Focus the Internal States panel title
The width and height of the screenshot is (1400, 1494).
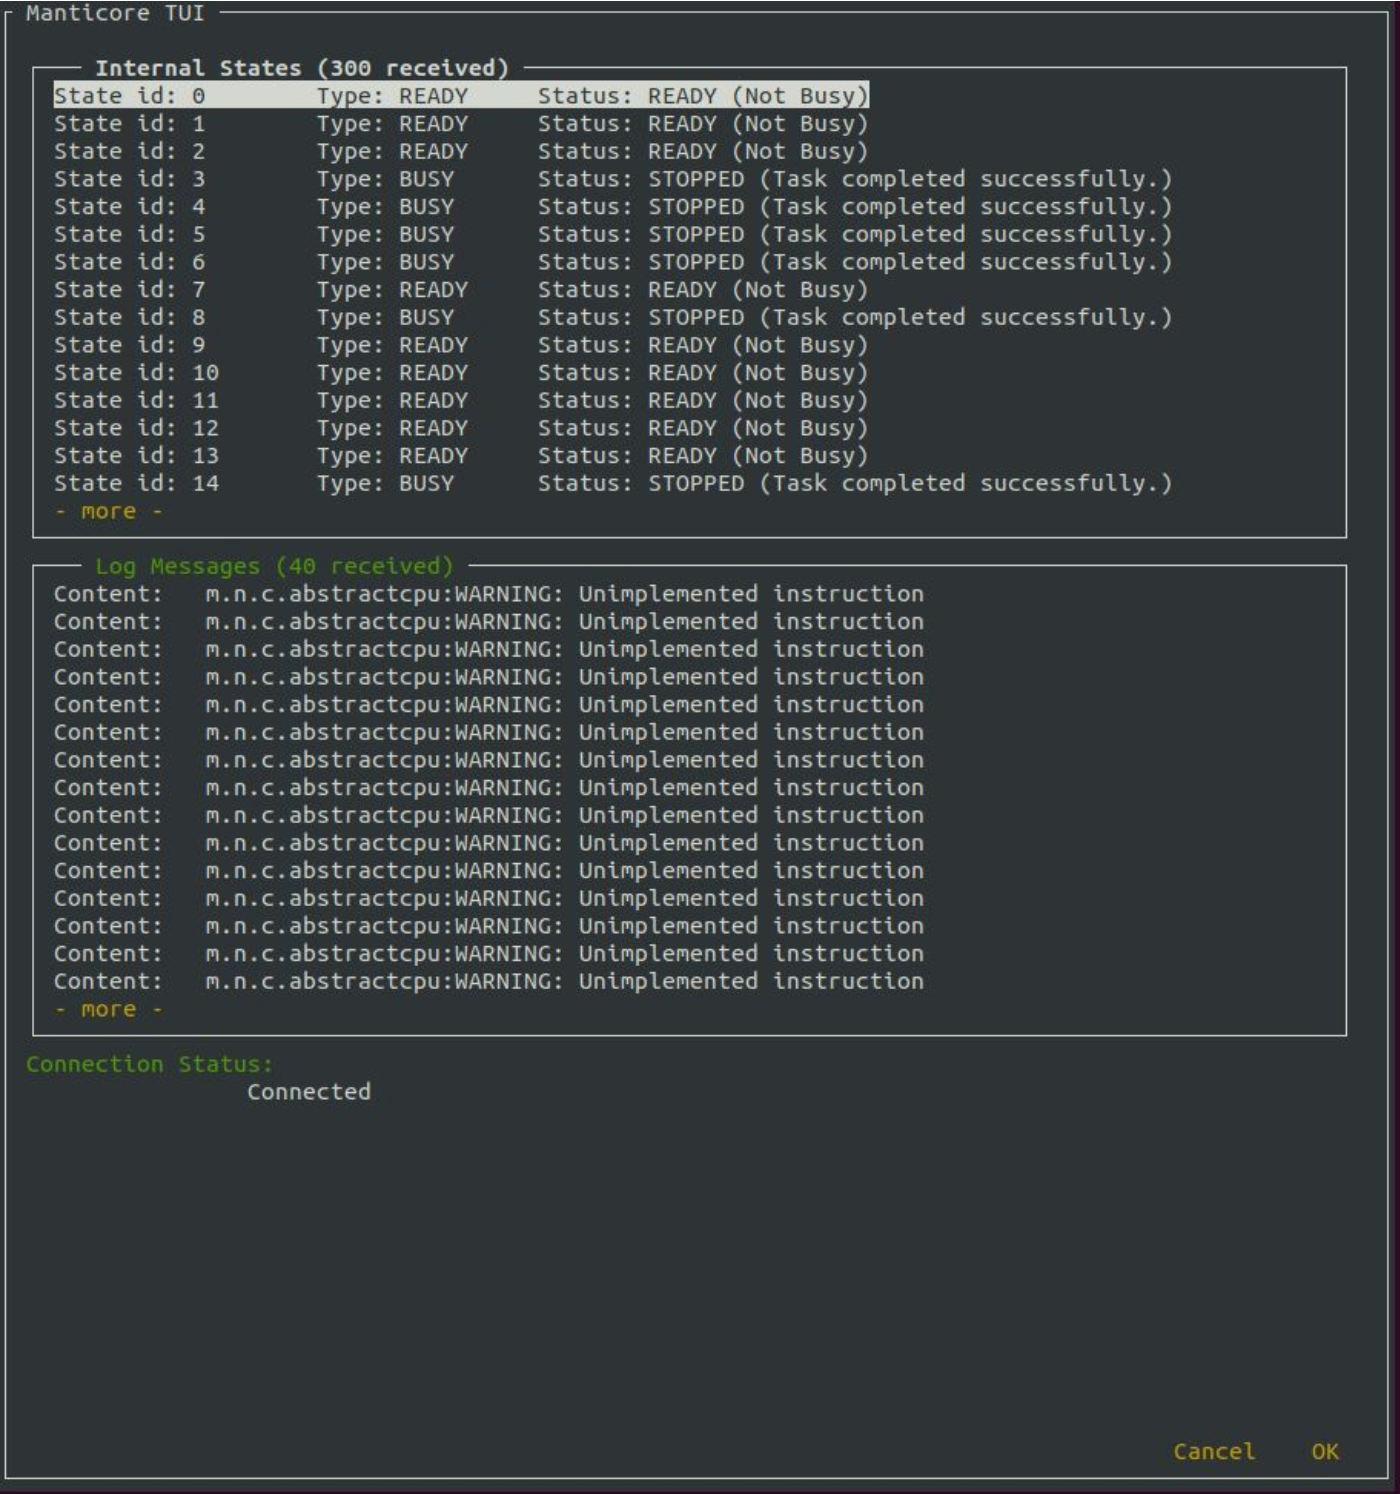point(301,68)
